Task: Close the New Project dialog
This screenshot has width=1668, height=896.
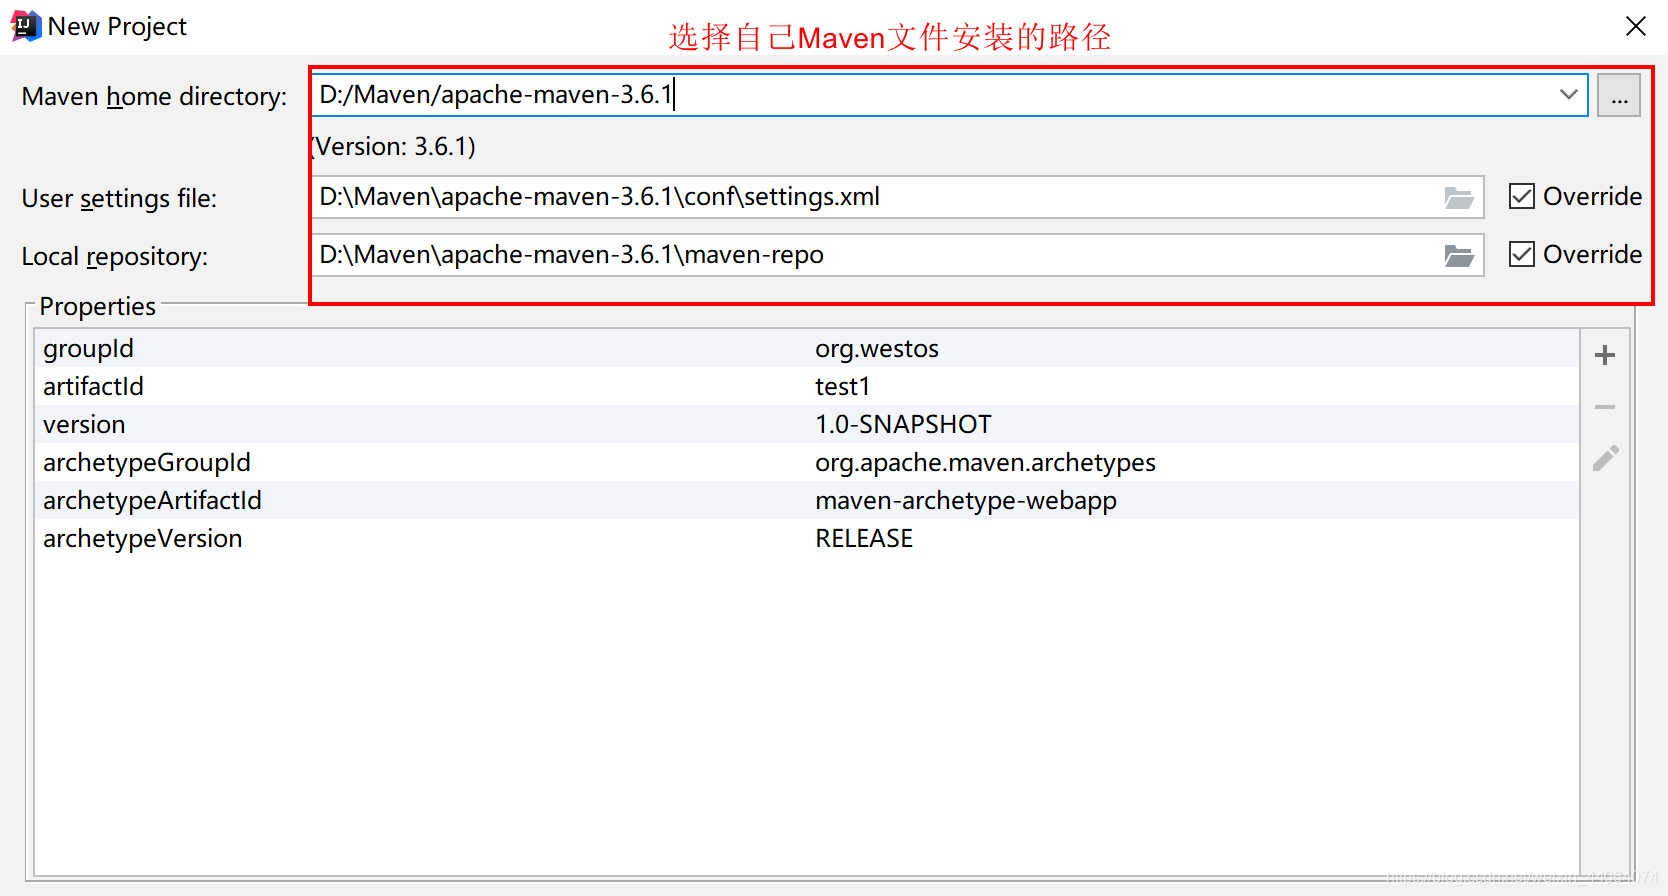Action: tap(1636, 26)
